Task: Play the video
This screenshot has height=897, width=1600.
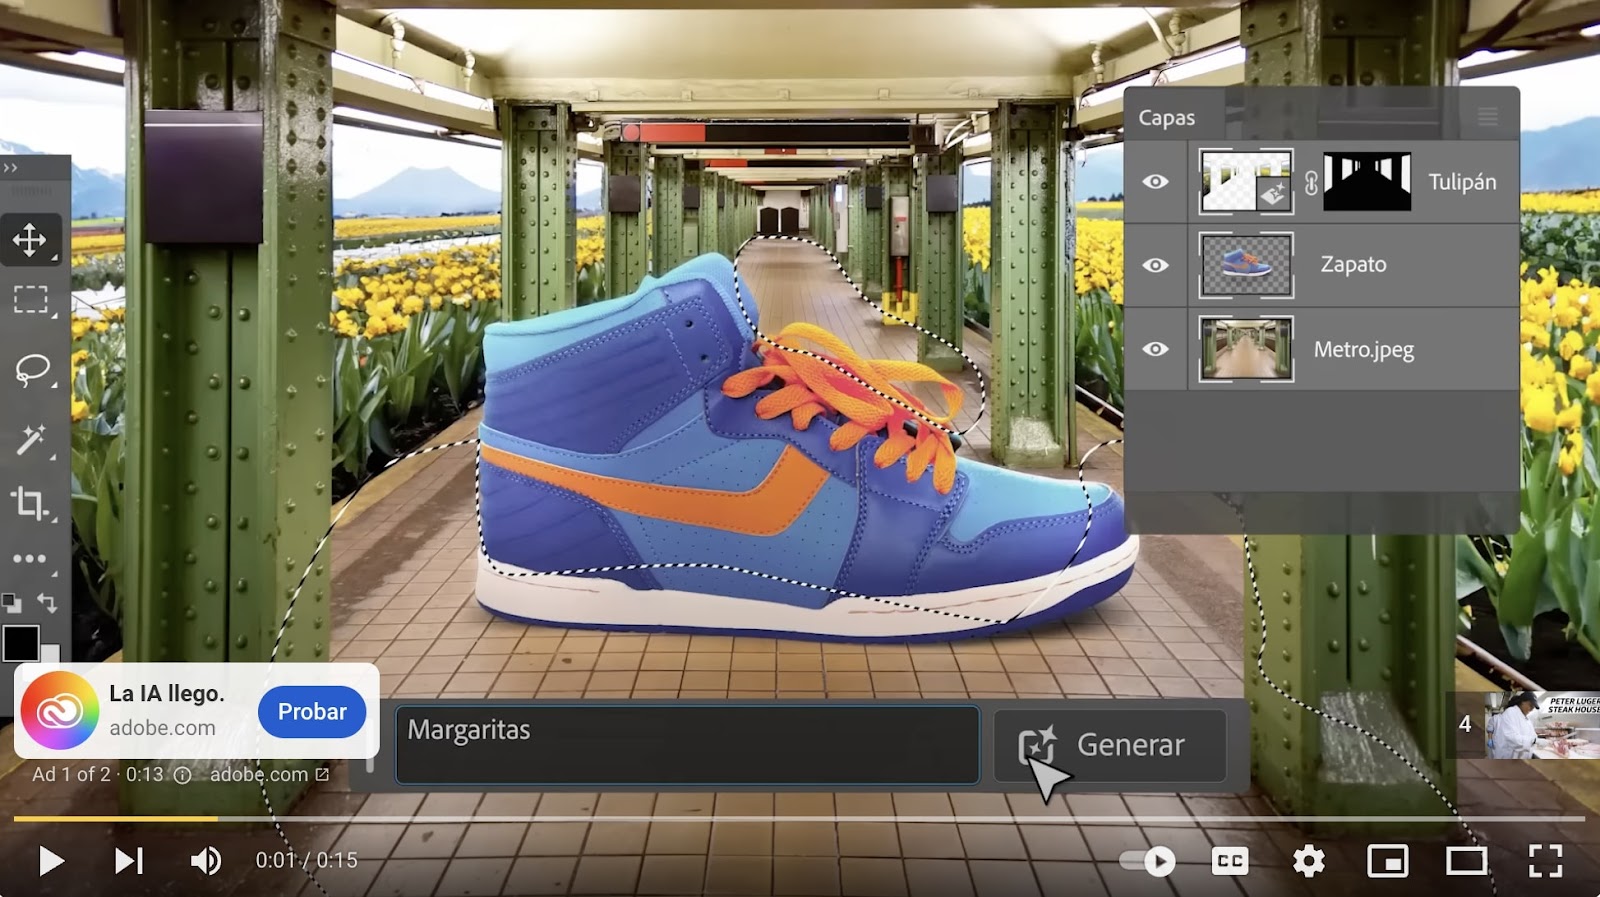Action: (x=50, y=861)
